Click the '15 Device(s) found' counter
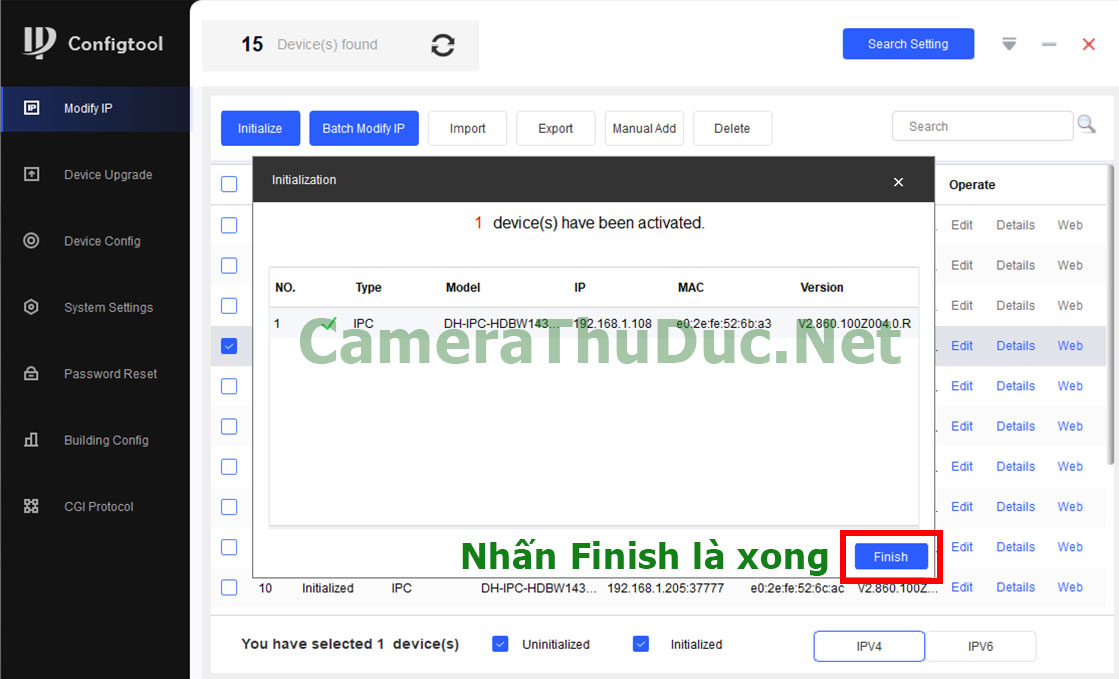 [309, 45]
